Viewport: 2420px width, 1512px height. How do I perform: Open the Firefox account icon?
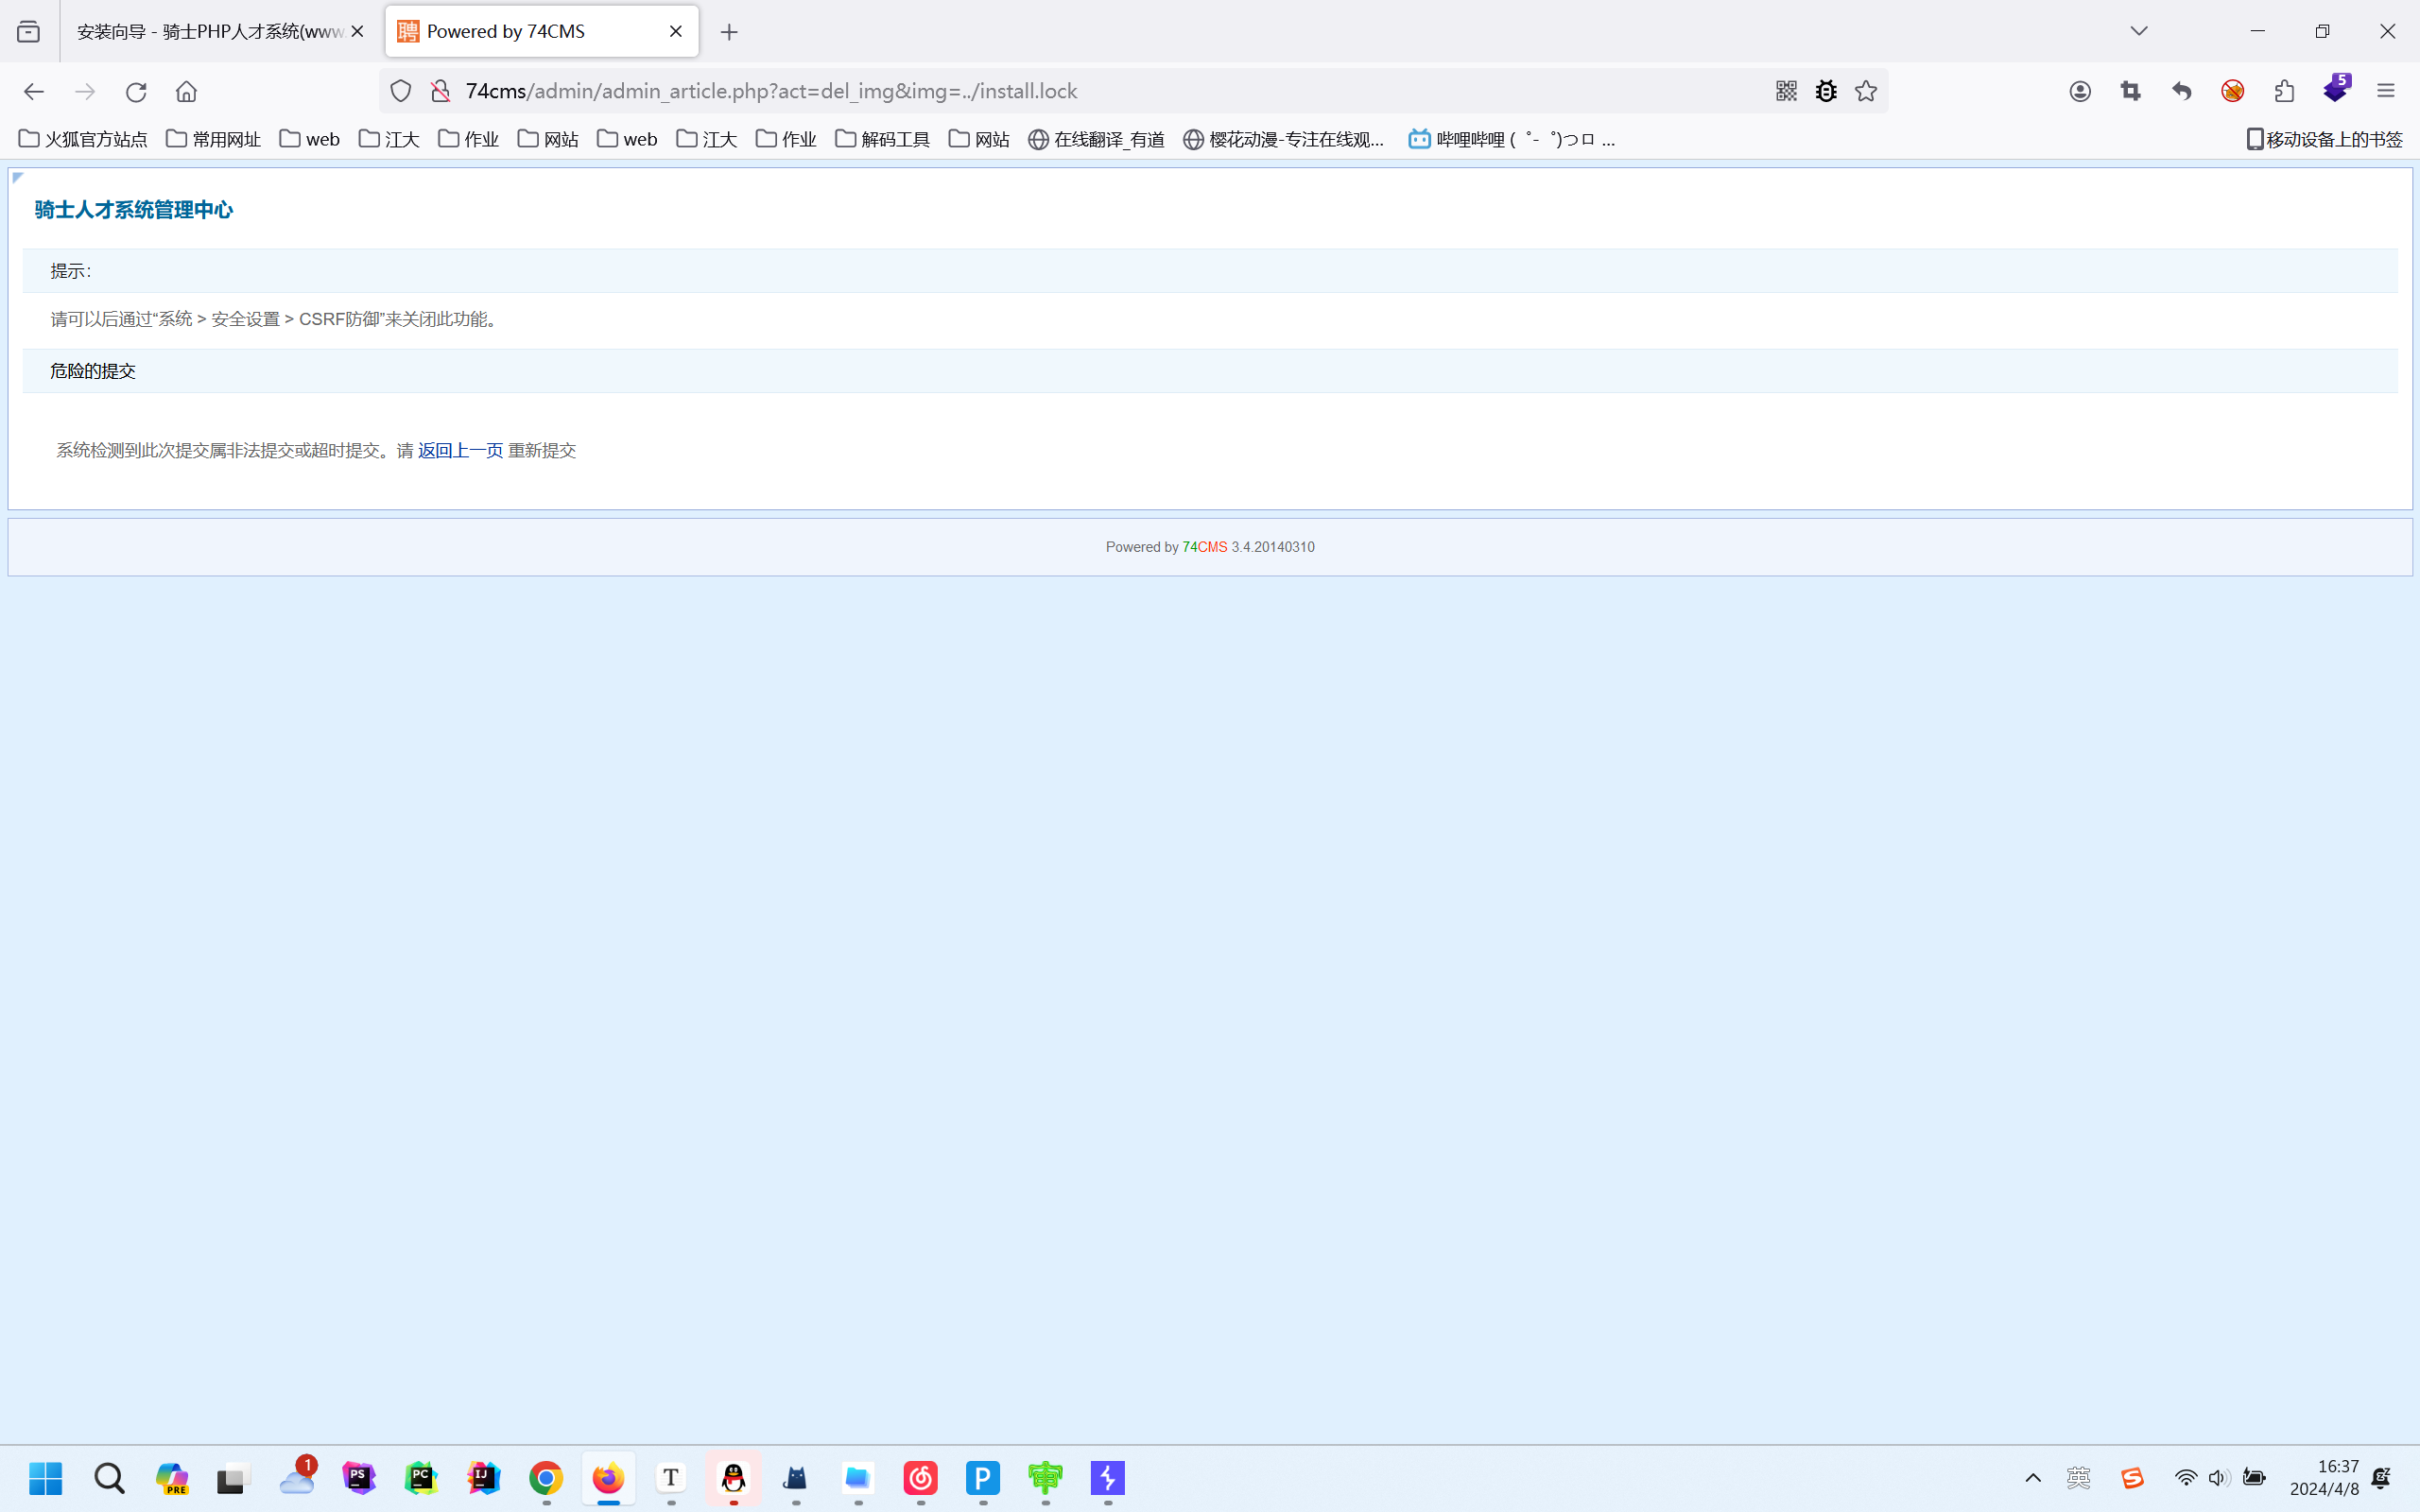[2080, 91]
